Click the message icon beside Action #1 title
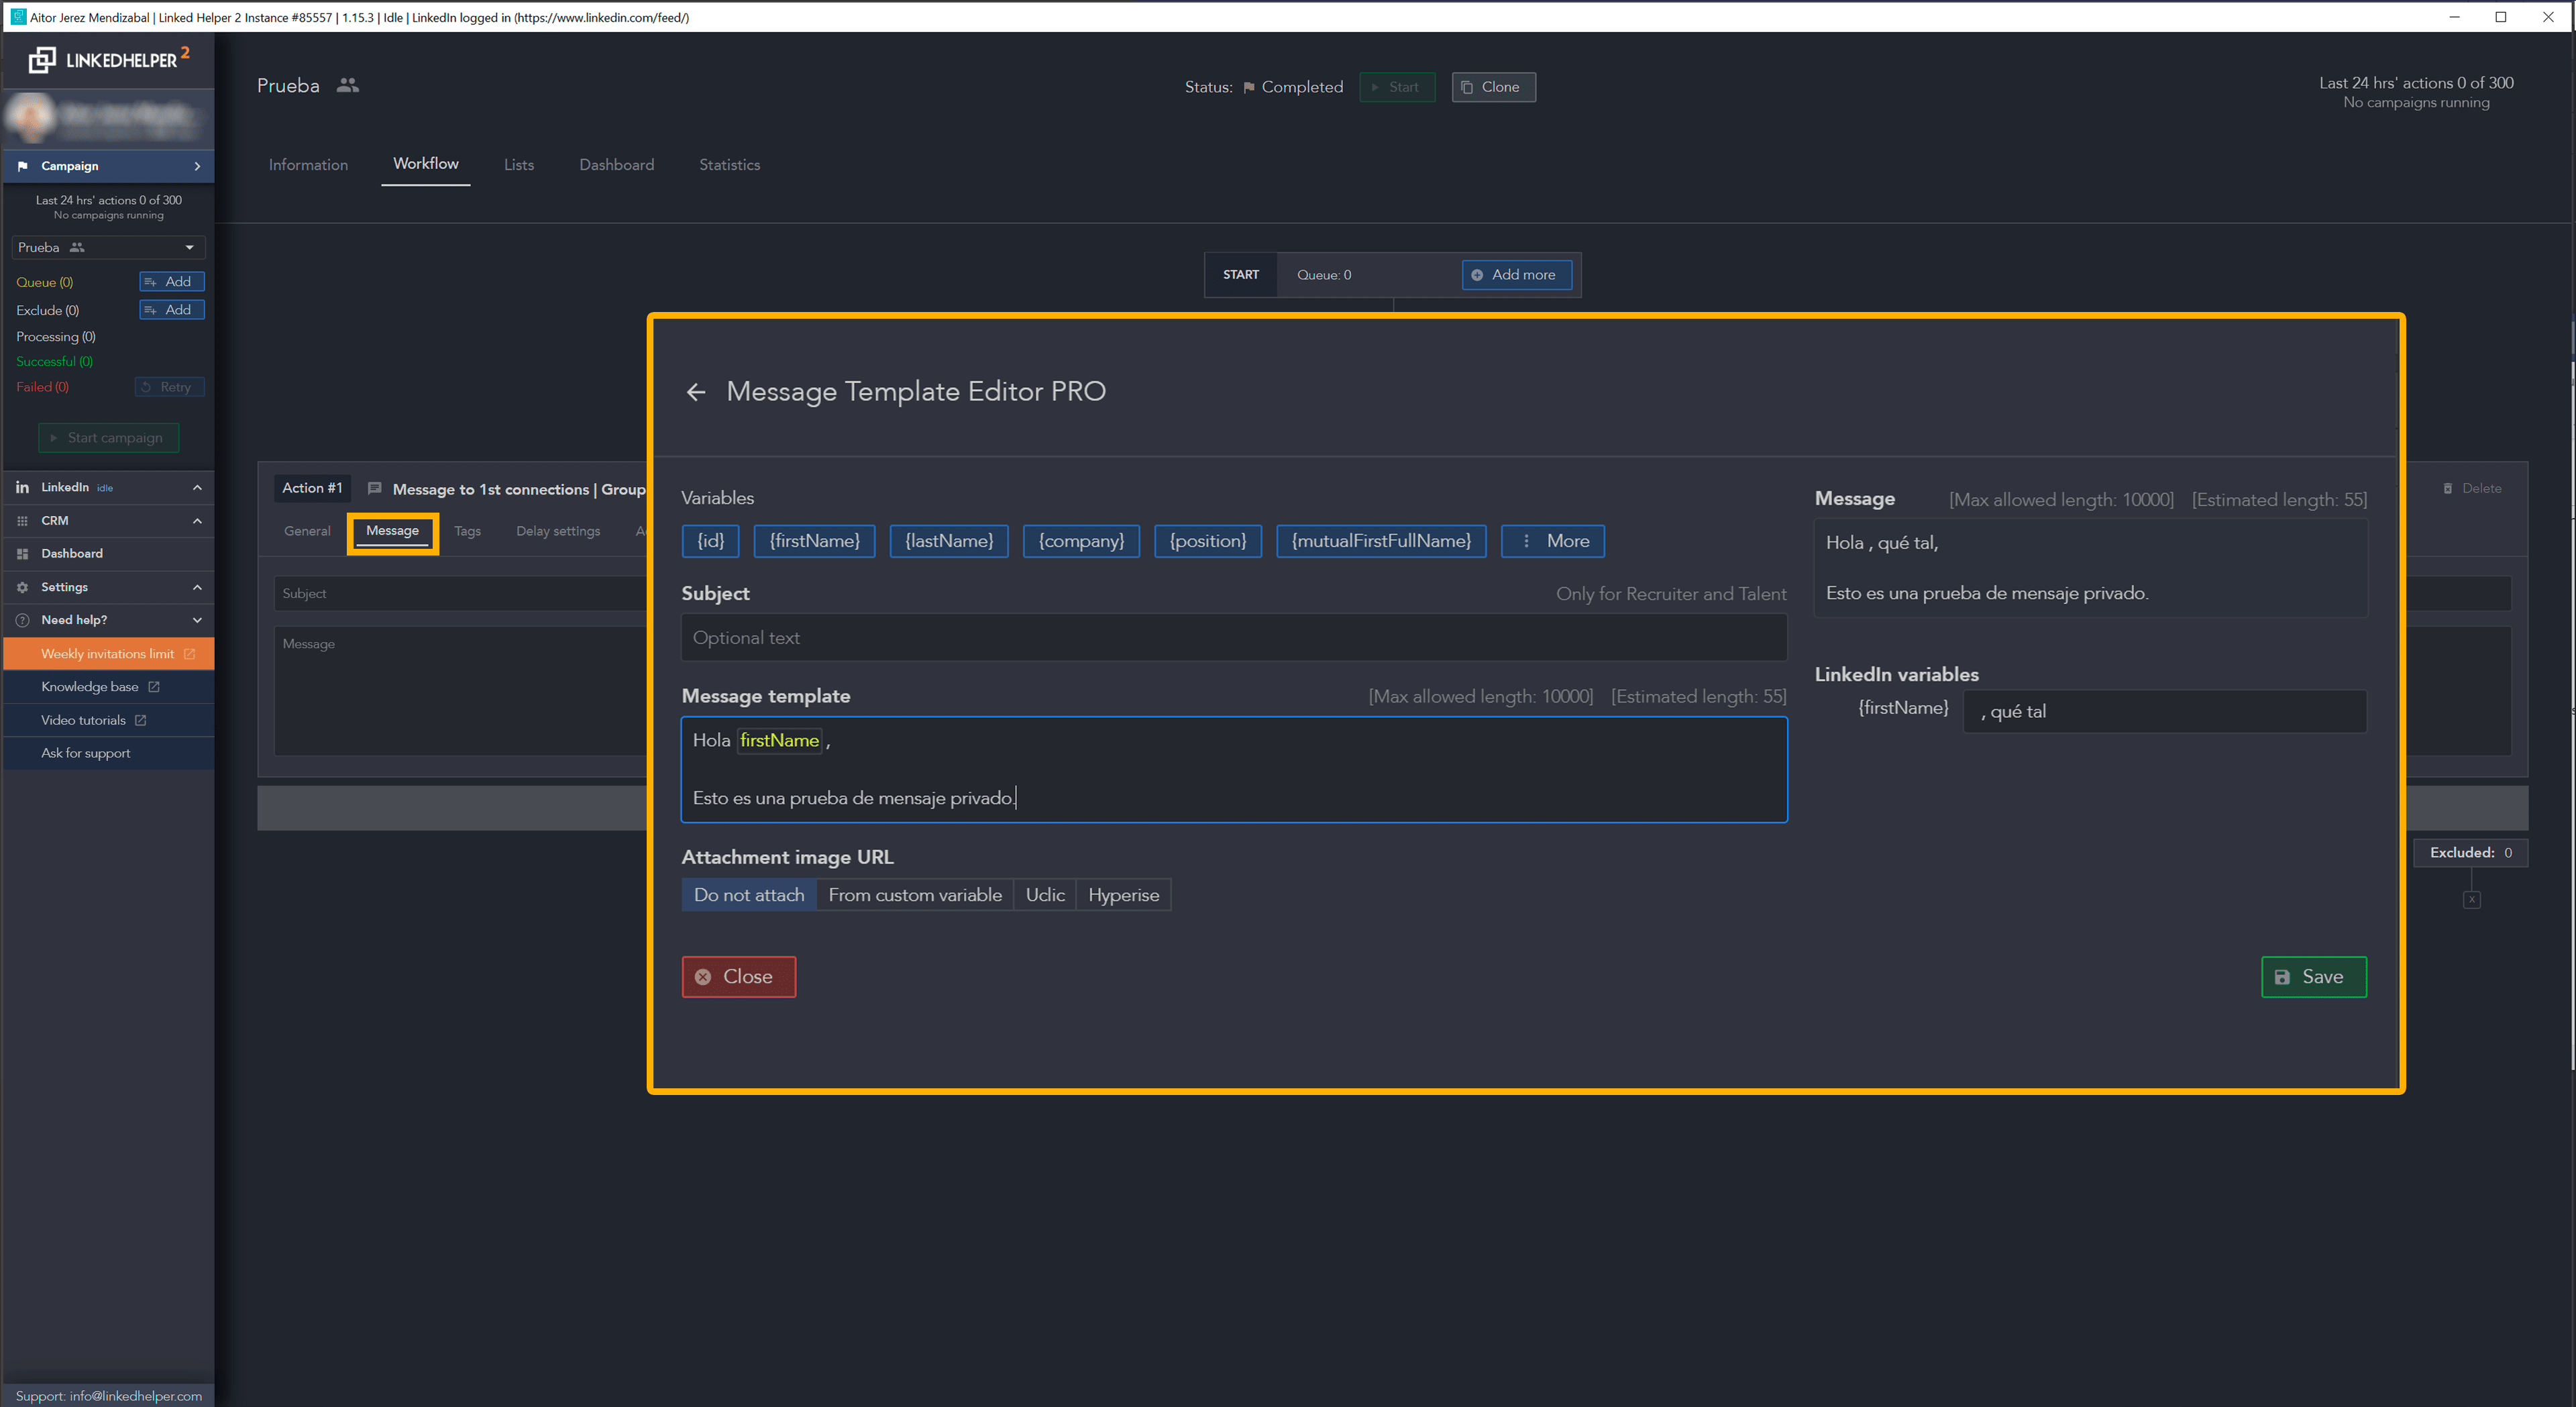This screenshot has height=1407, width=2576. (x=374, y=489)
